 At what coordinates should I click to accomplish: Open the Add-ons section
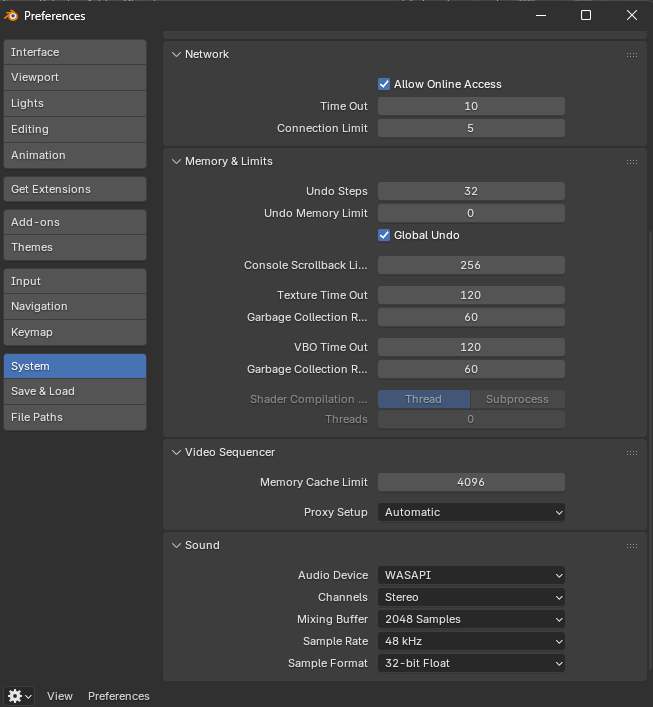(75, 222)
